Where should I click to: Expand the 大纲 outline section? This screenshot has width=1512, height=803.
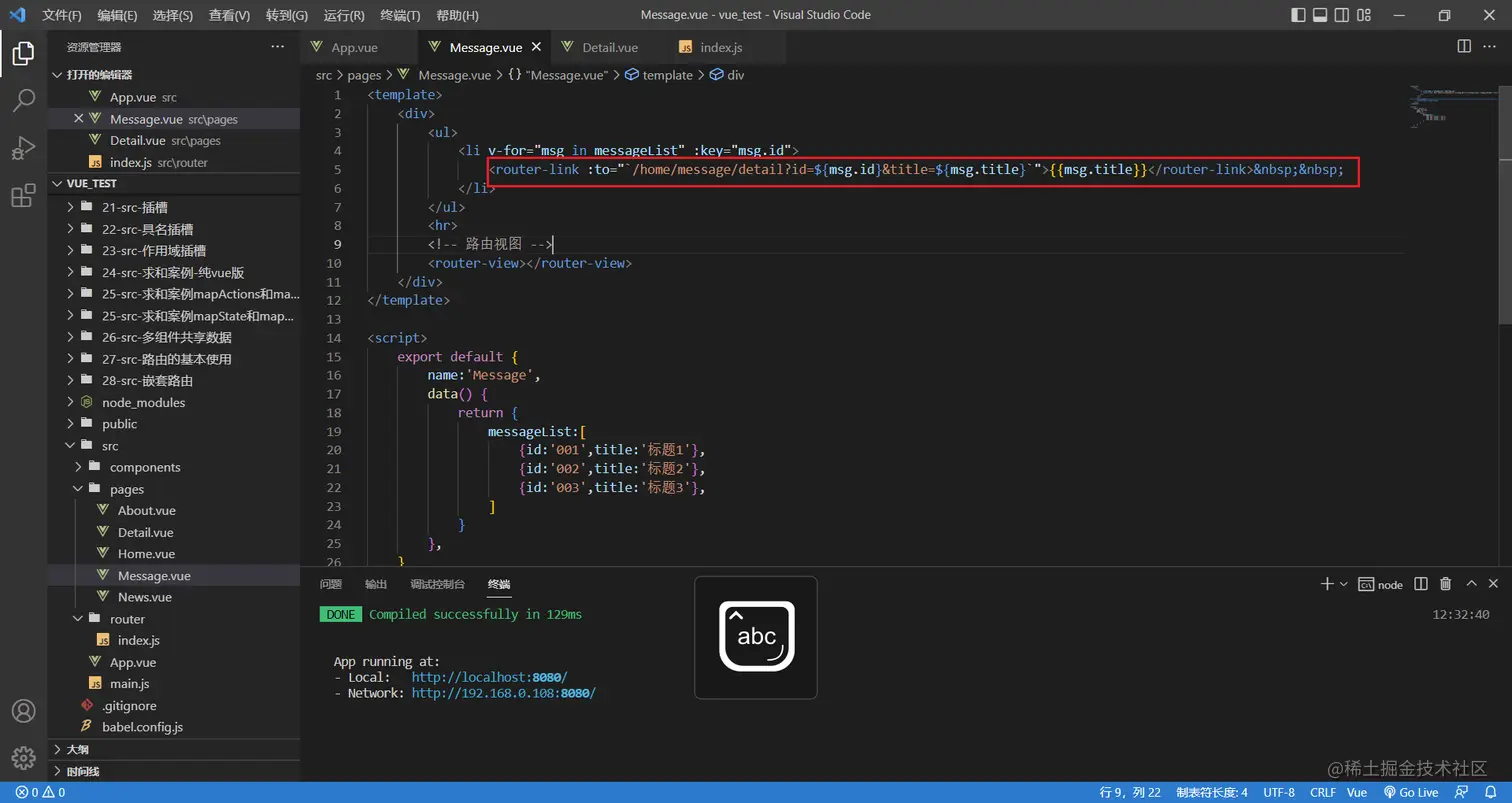(174, 749)
